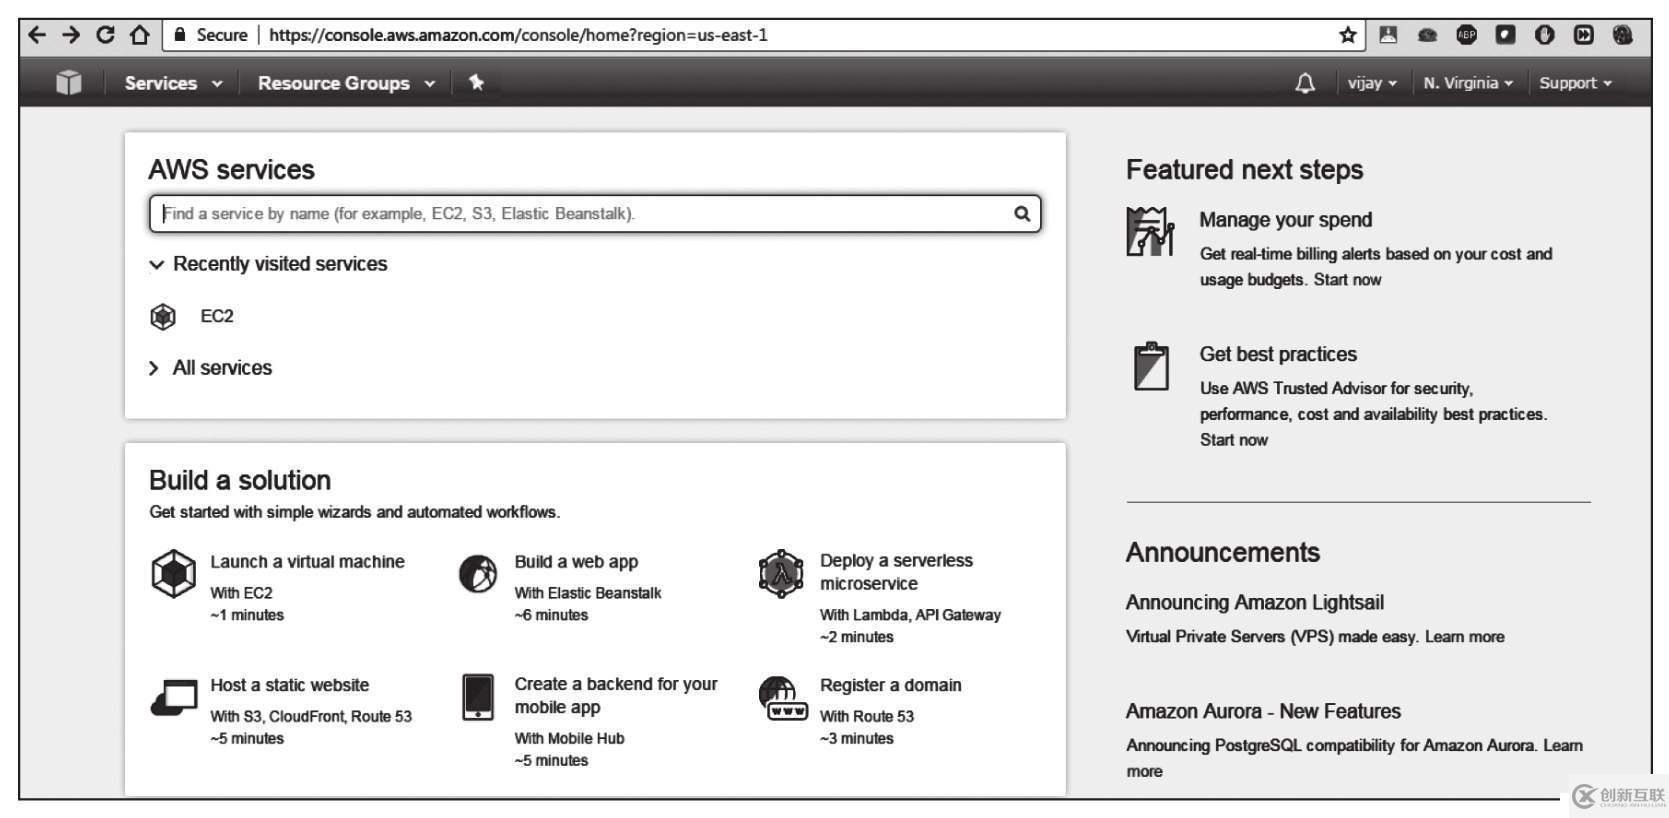The width and height of the screenshot is (1669, 818).
Task: Open Get best practices heading link
Action: click(x=1278, y=354)
